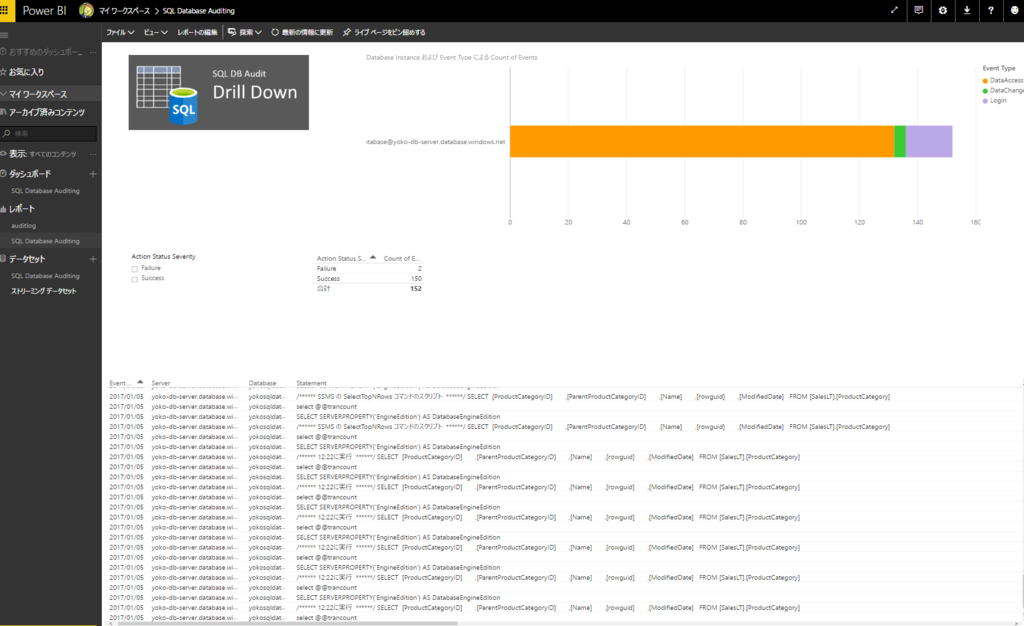Viewport: 1024px width, 626px height.
Task: Check the Failure slicer checkbox
Action: coord(135,269)
